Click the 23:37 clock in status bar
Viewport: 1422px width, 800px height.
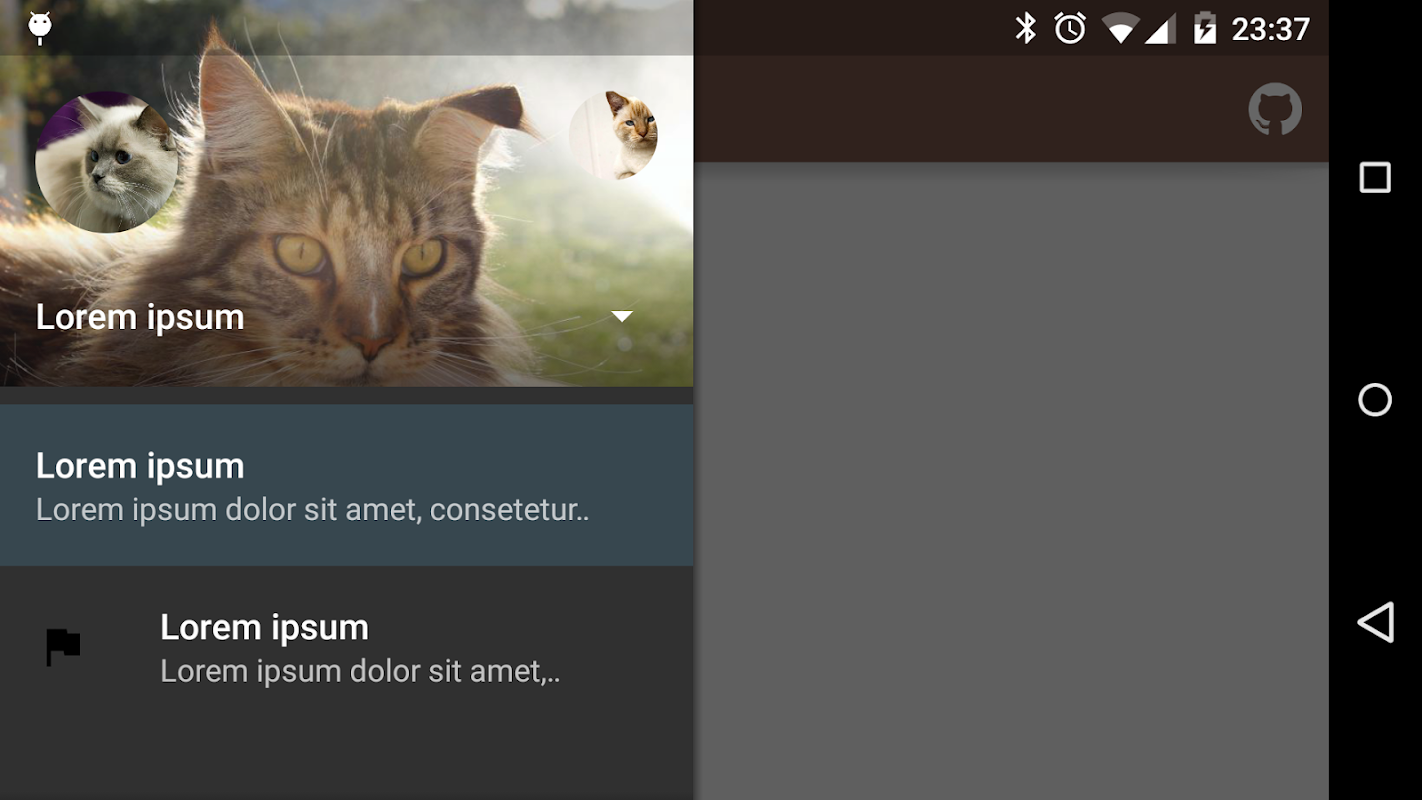pos(1270,29)
